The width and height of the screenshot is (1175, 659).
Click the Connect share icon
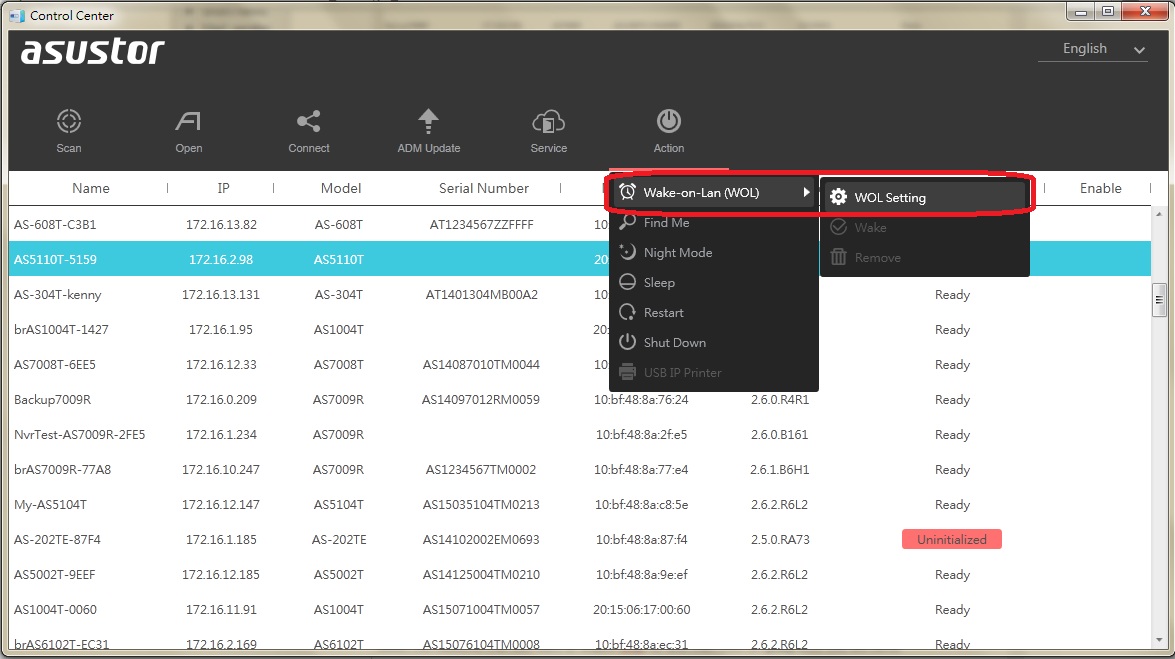pyautogui.click(x=309, y=121)
